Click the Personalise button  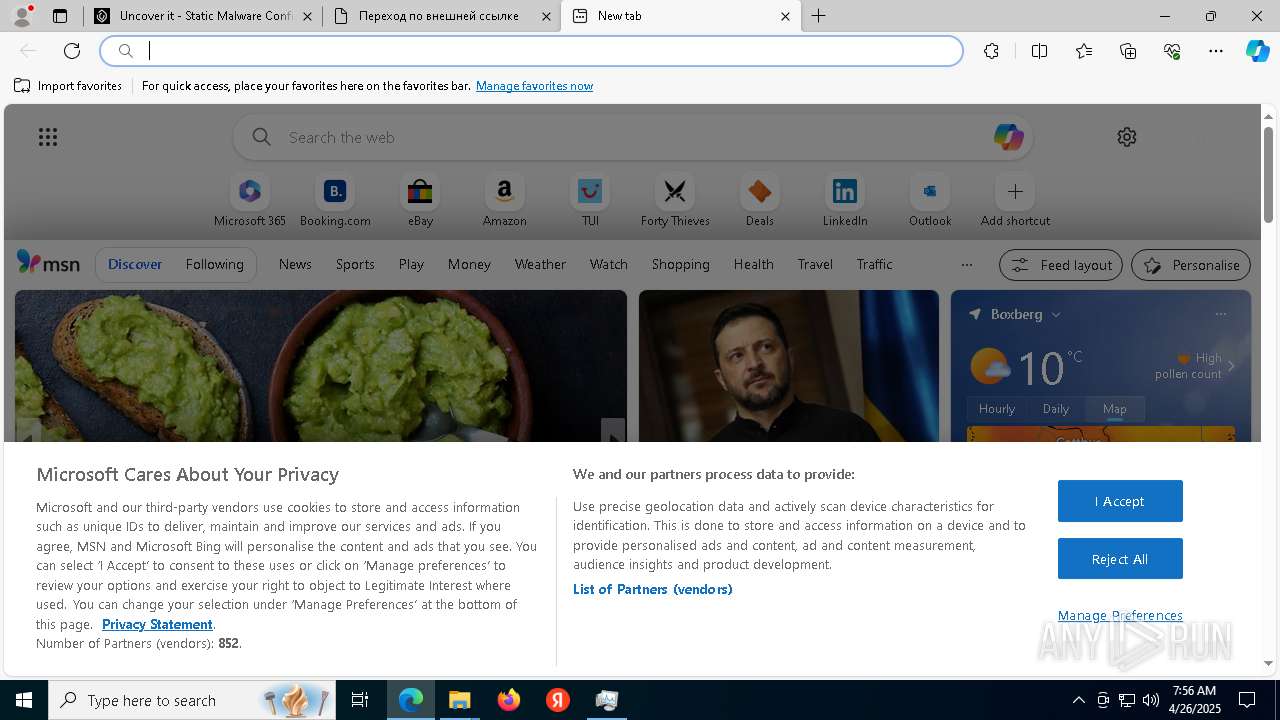click(1191, 265)
